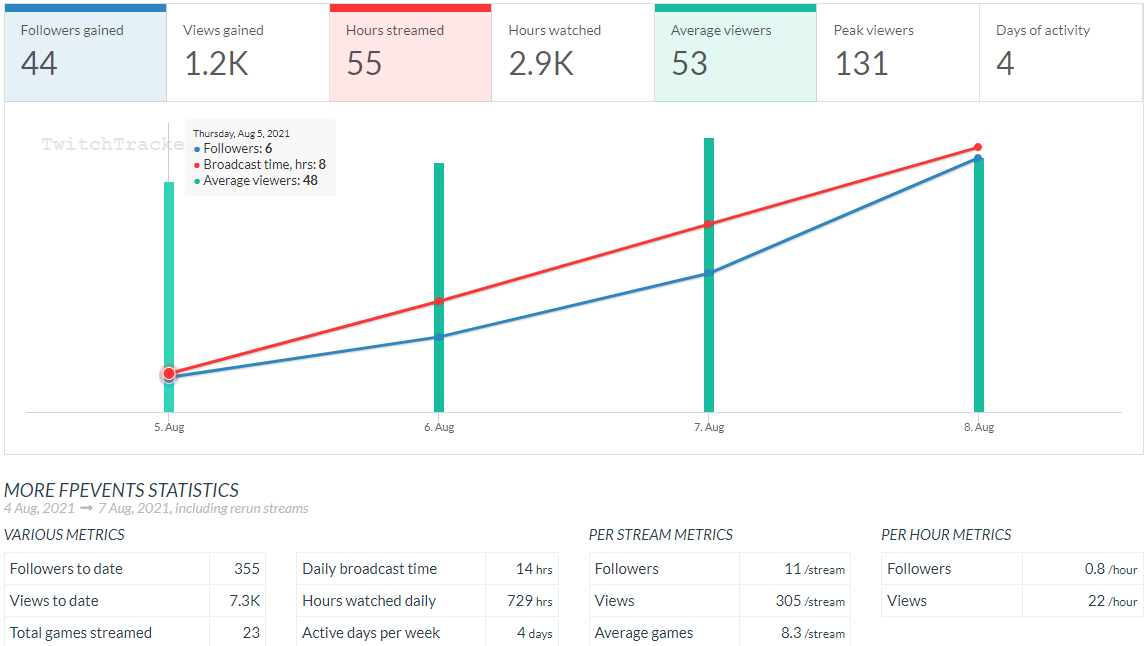Toggle the Followers gained metric tile
1146x646 pixels.
click(x=85, y=52)
